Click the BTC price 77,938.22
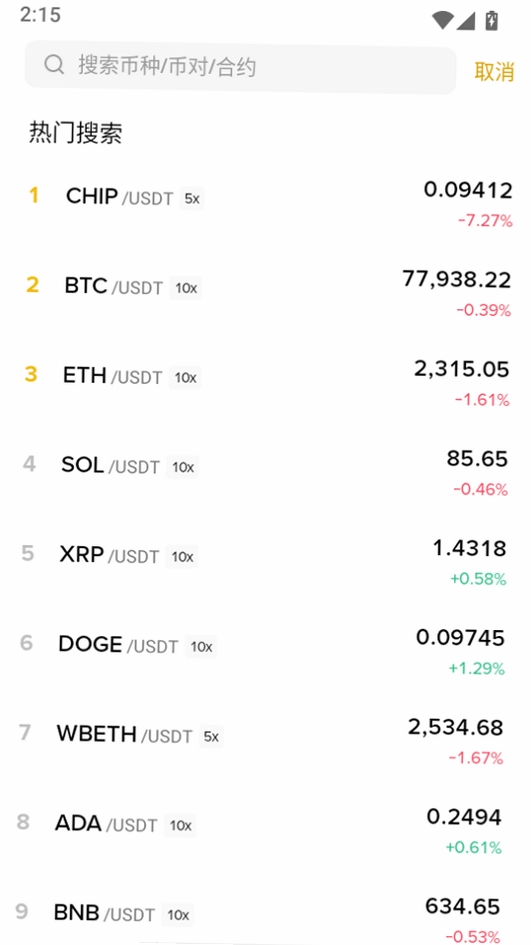 [456, 280]
